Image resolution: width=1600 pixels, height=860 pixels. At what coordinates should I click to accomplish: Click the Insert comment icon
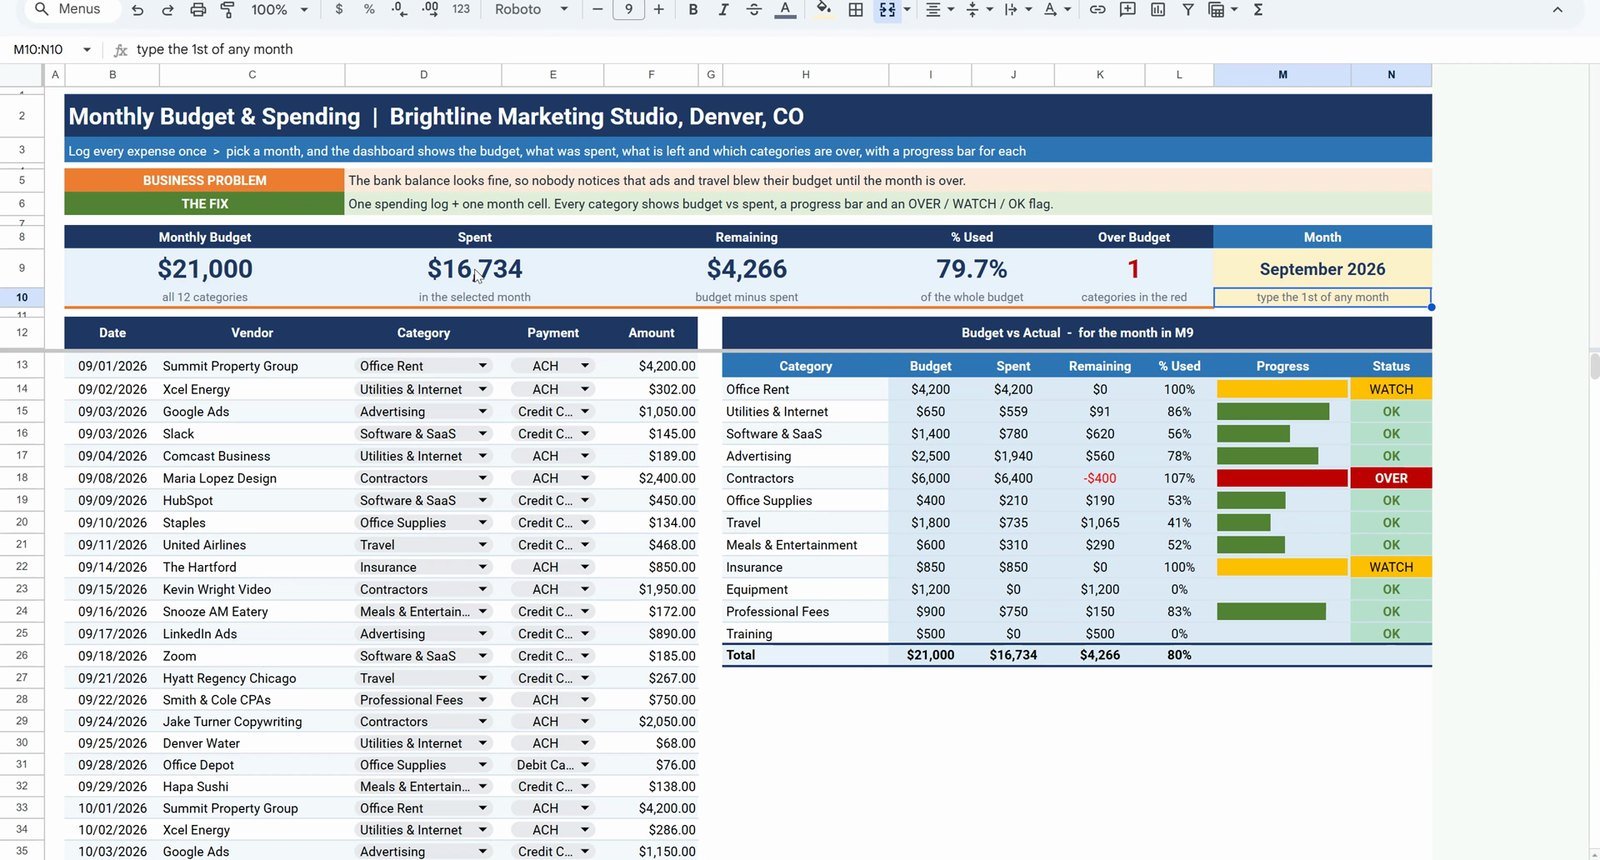click(1127, 10)
